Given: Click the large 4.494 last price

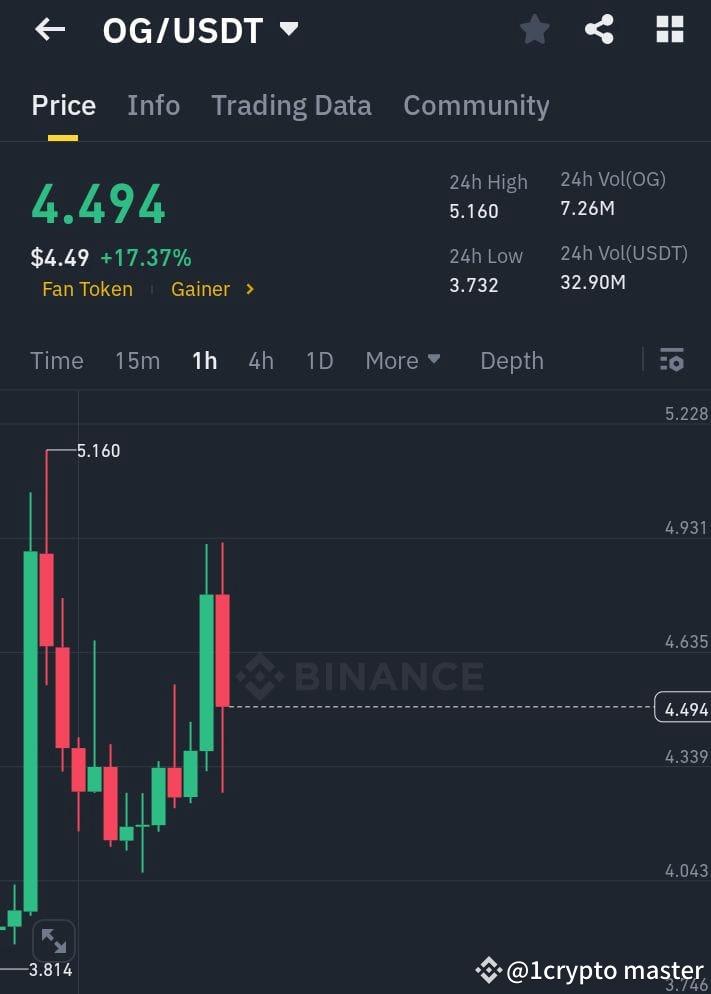Looking at the screenshot, I should [98, 204].
